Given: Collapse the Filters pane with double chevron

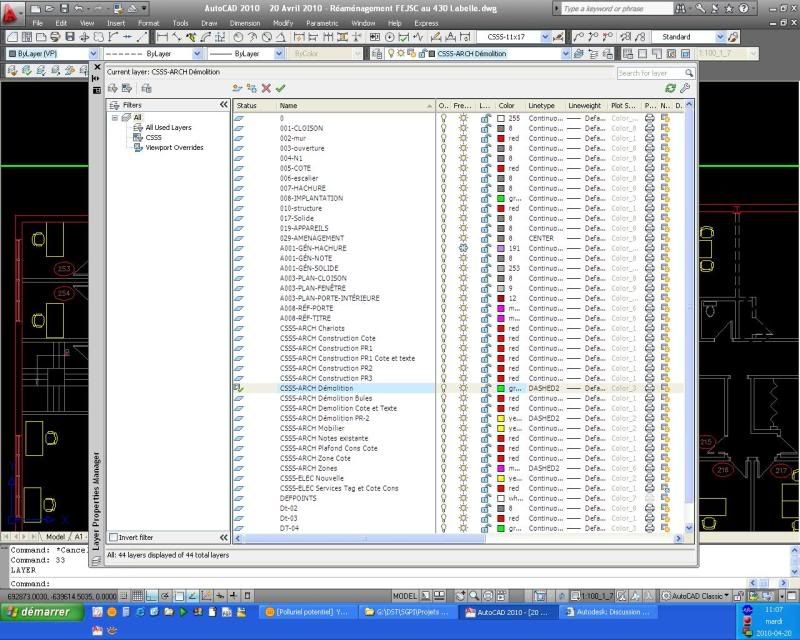Looking at the screenshot, I should pos(222,104).
